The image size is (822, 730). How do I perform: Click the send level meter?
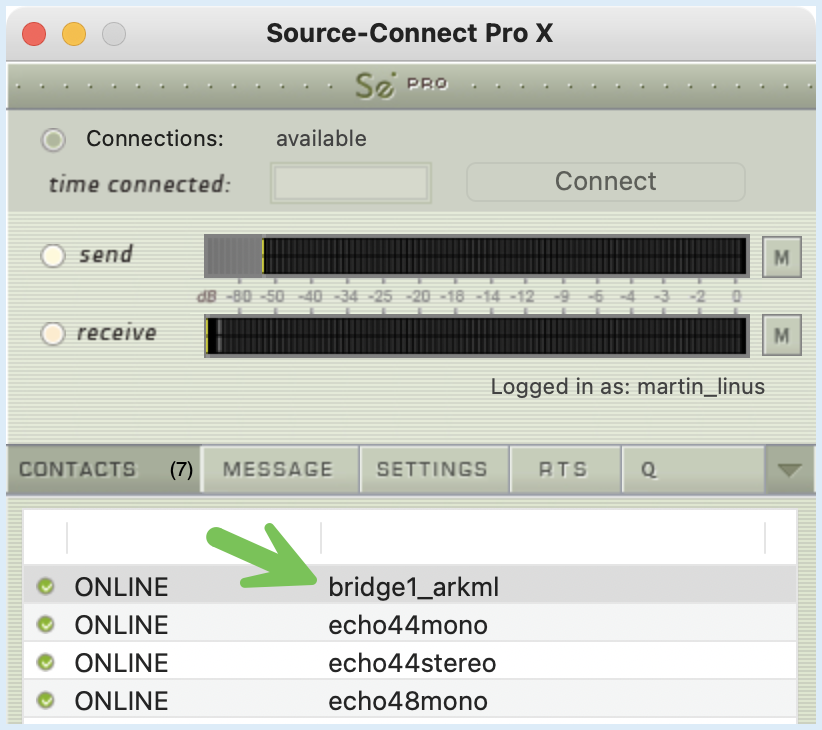pos(476,256)
